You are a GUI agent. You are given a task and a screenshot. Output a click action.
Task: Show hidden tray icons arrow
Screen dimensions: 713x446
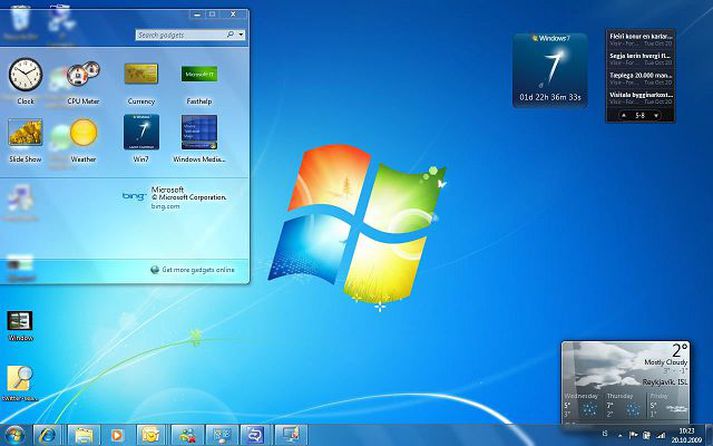(x=621, y=436)
